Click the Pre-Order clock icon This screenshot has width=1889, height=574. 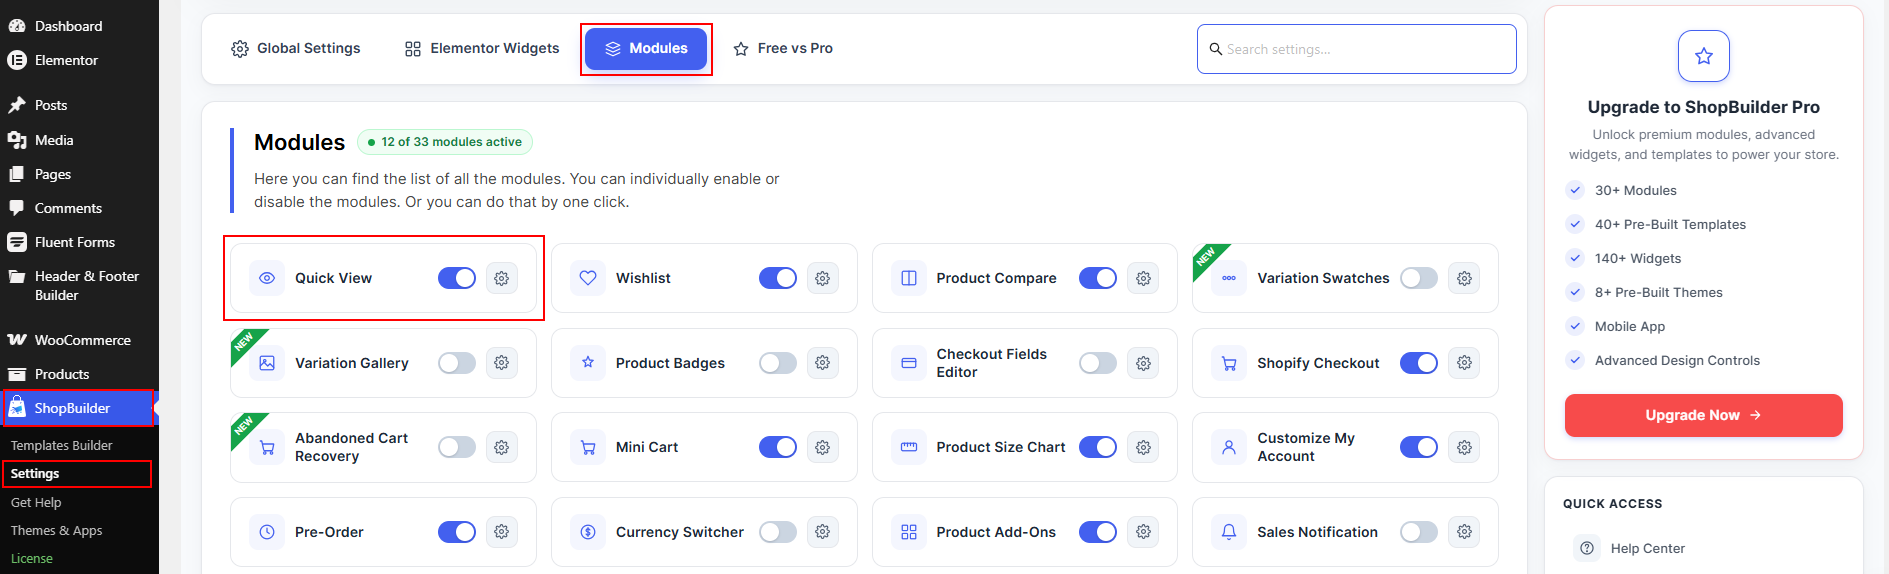point(267,532)
